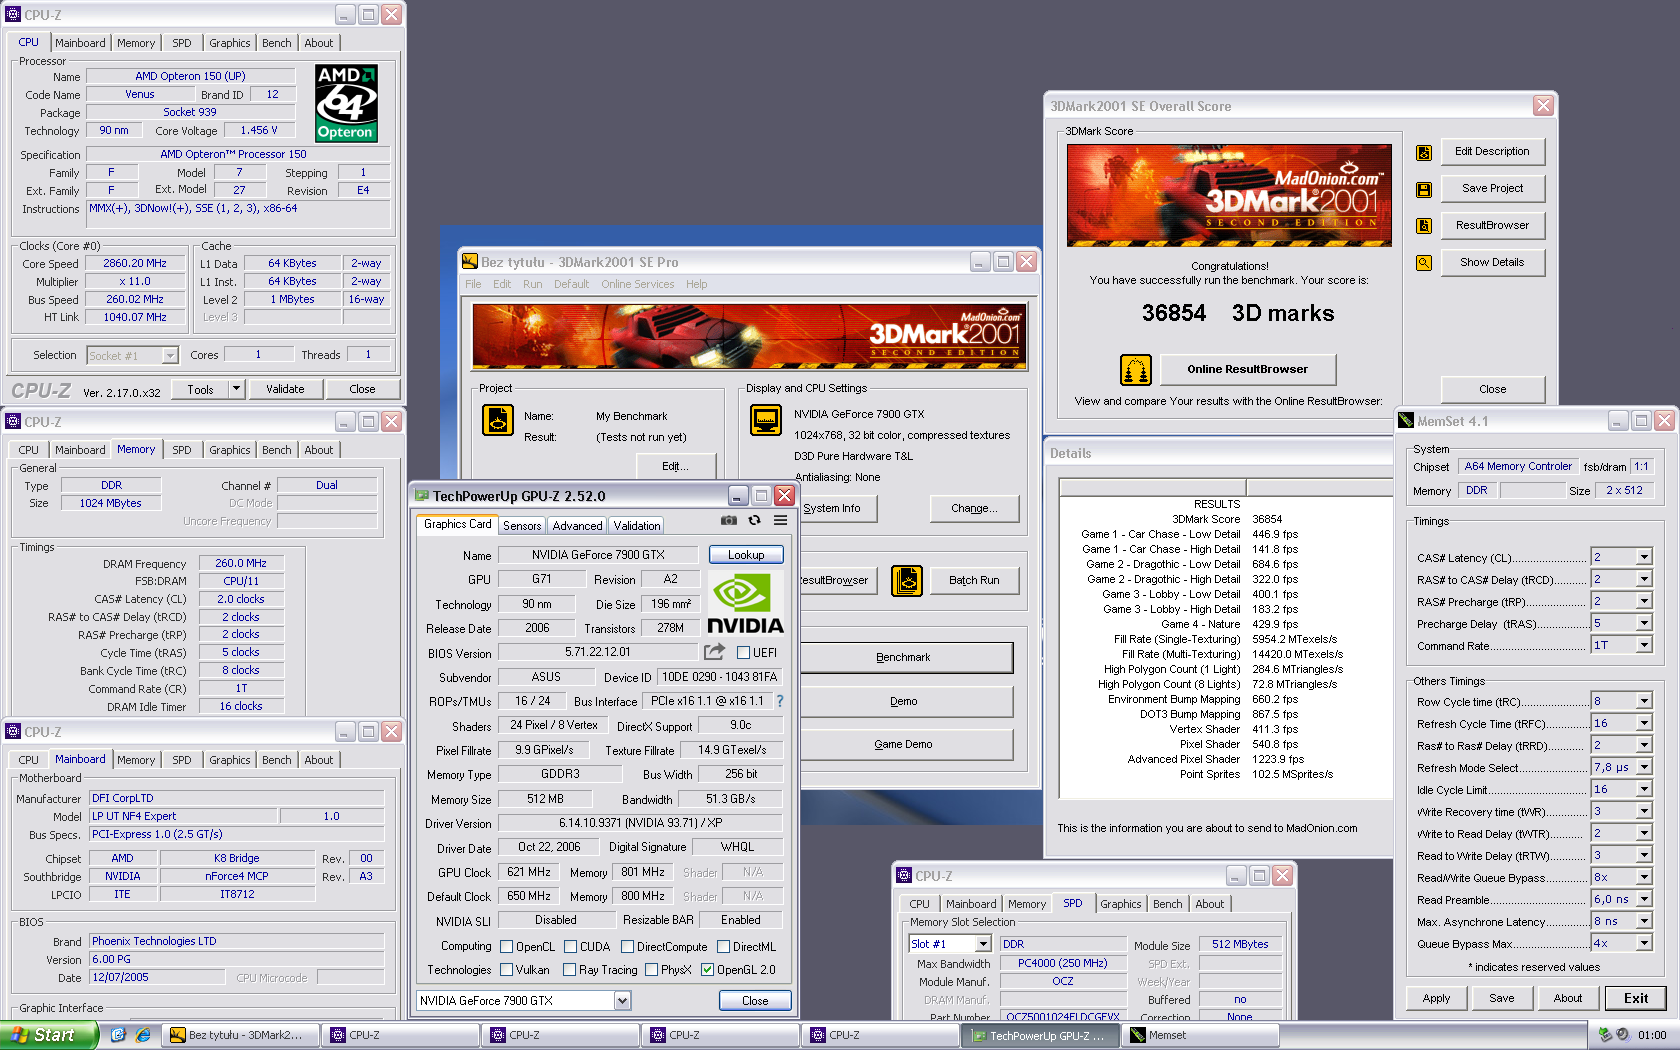Open the Bench tab in top CPU-Z window

click(x=277, y=43)
